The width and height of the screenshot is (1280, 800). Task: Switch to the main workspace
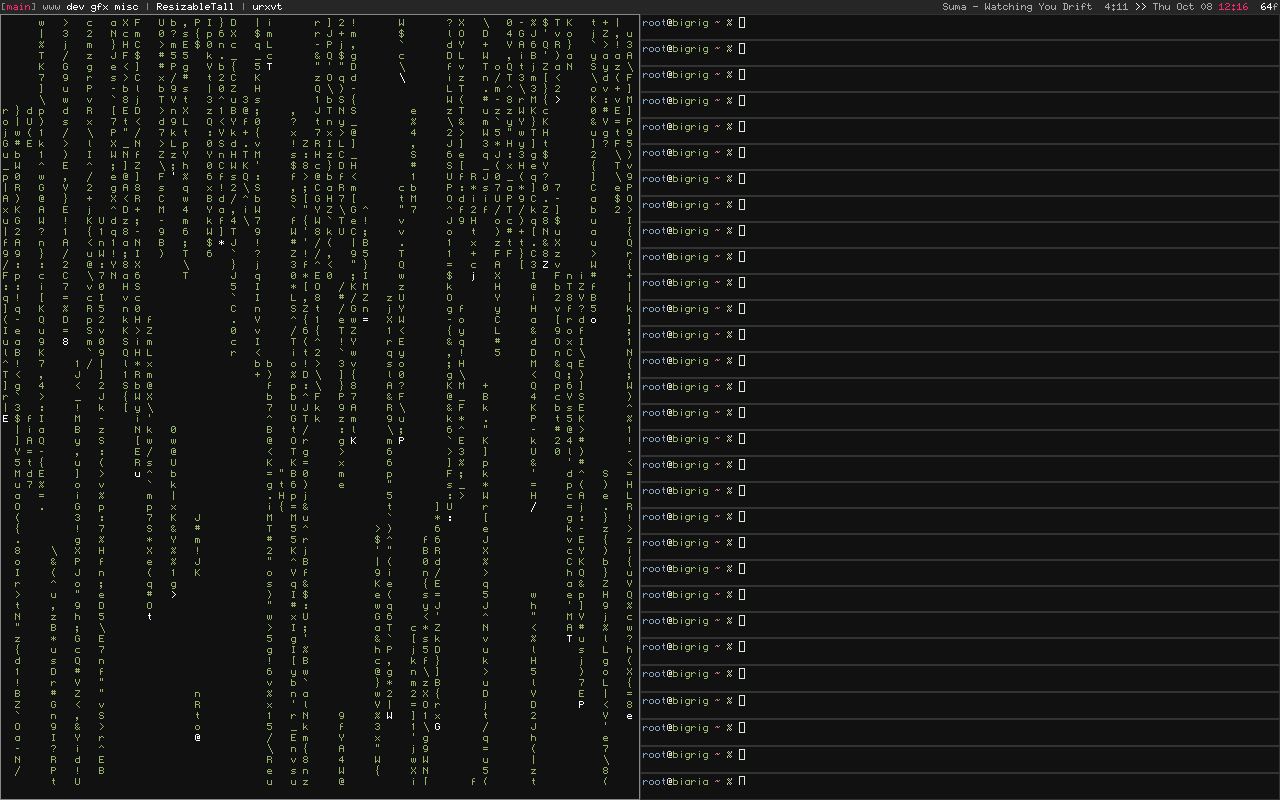(18, 7)
